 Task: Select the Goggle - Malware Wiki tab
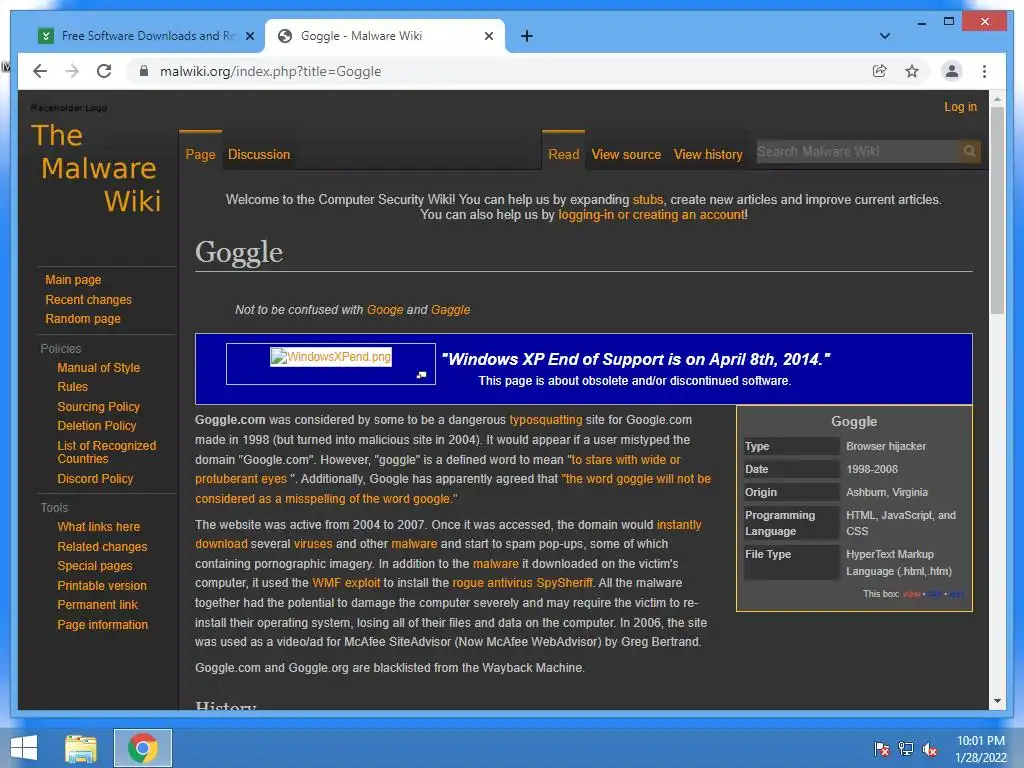384,36
